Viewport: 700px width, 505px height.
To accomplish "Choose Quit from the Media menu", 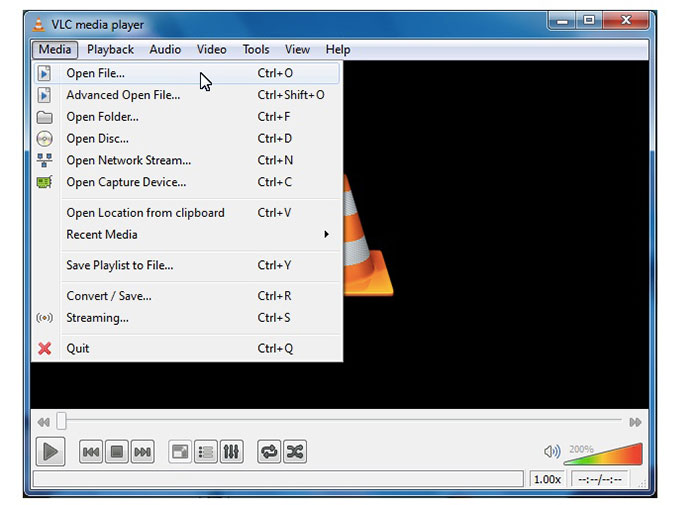I will point(187,348).
